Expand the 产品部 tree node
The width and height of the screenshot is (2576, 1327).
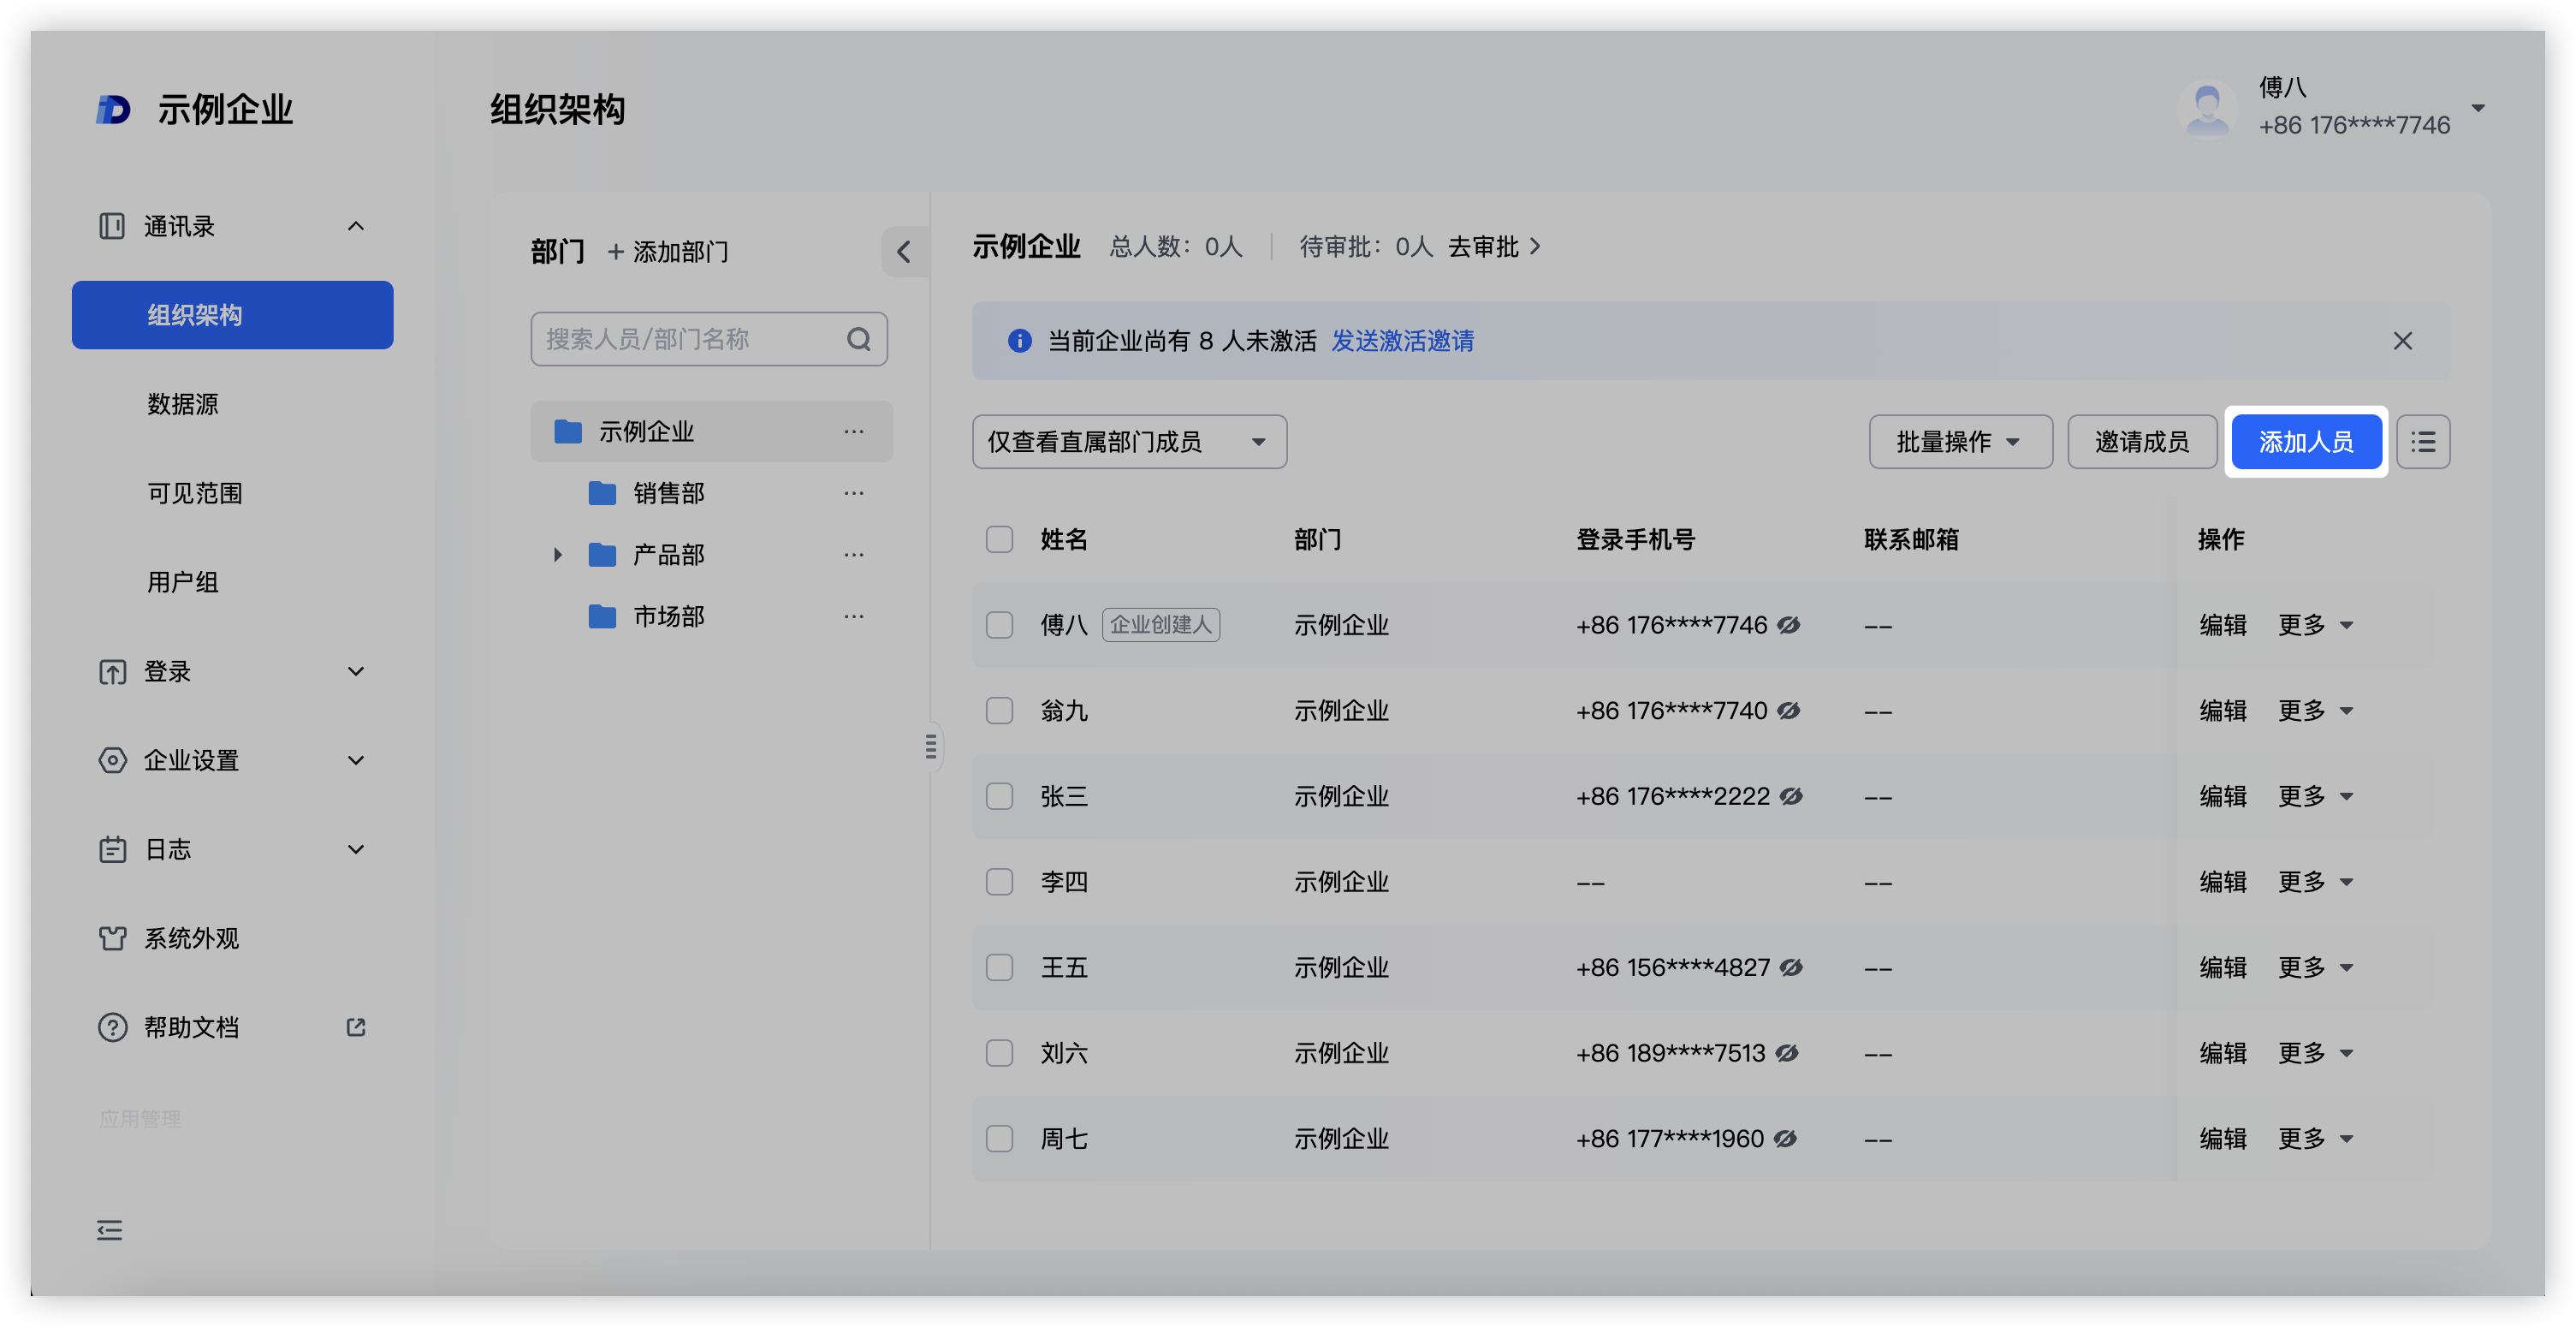click(558, 554)
